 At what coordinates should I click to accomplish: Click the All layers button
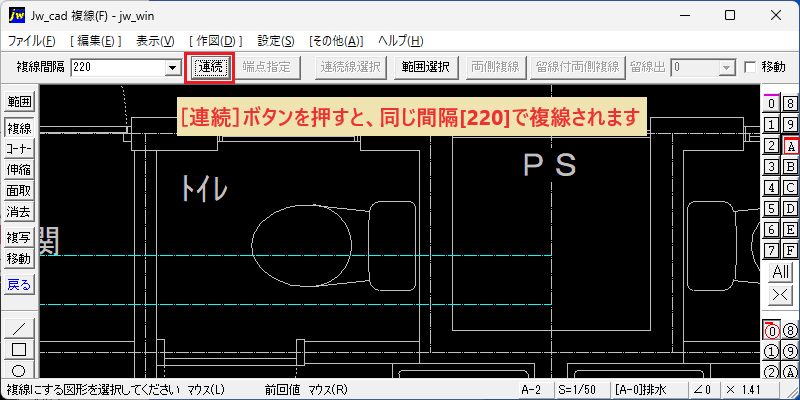(781, 272)
